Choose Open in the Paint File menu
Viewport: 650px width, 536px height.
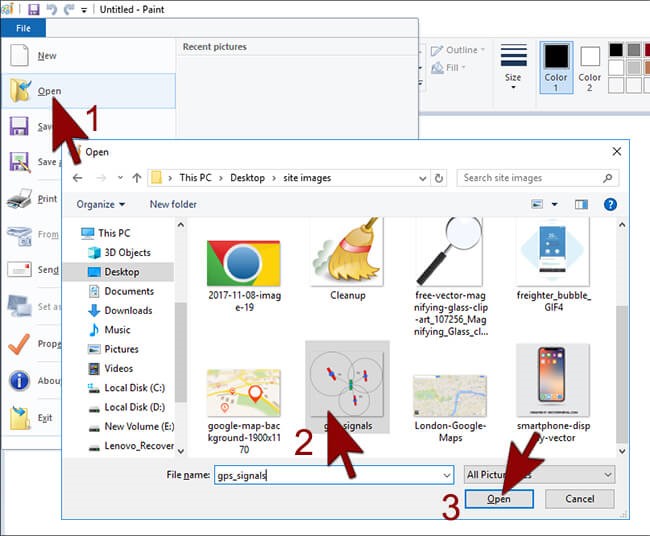coord(89,91)
